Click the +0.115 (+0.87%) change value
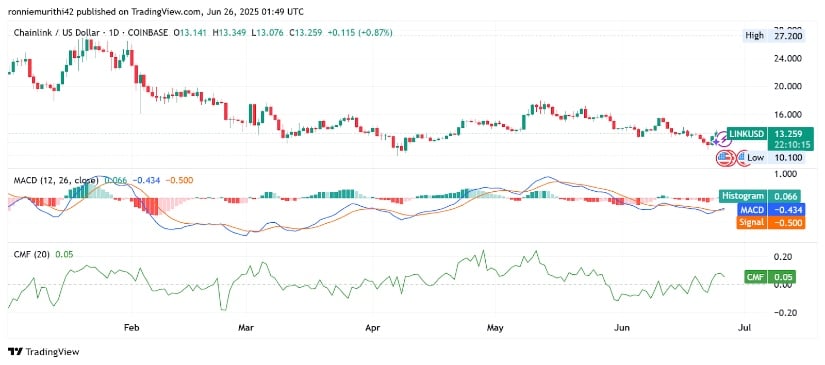The image size is (825, 365). pos(360,33)
